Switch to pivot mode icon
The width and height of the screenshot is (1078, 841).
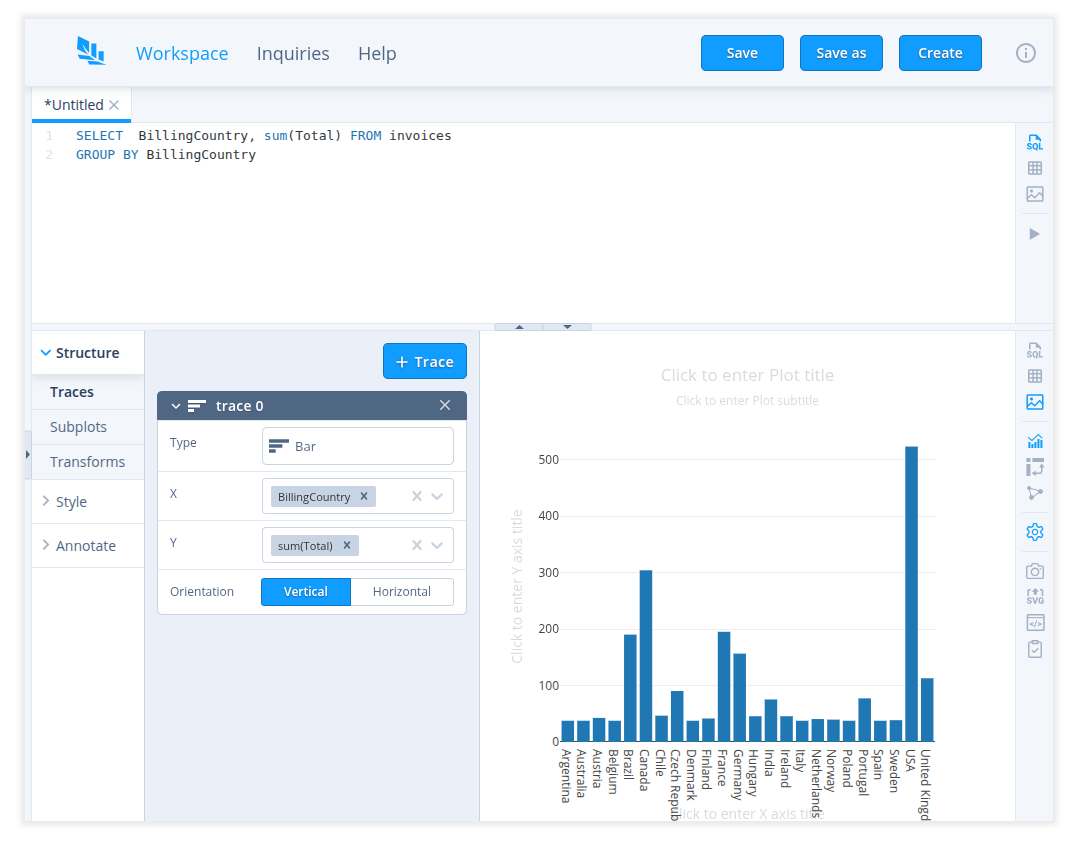tap(1034, 467)
